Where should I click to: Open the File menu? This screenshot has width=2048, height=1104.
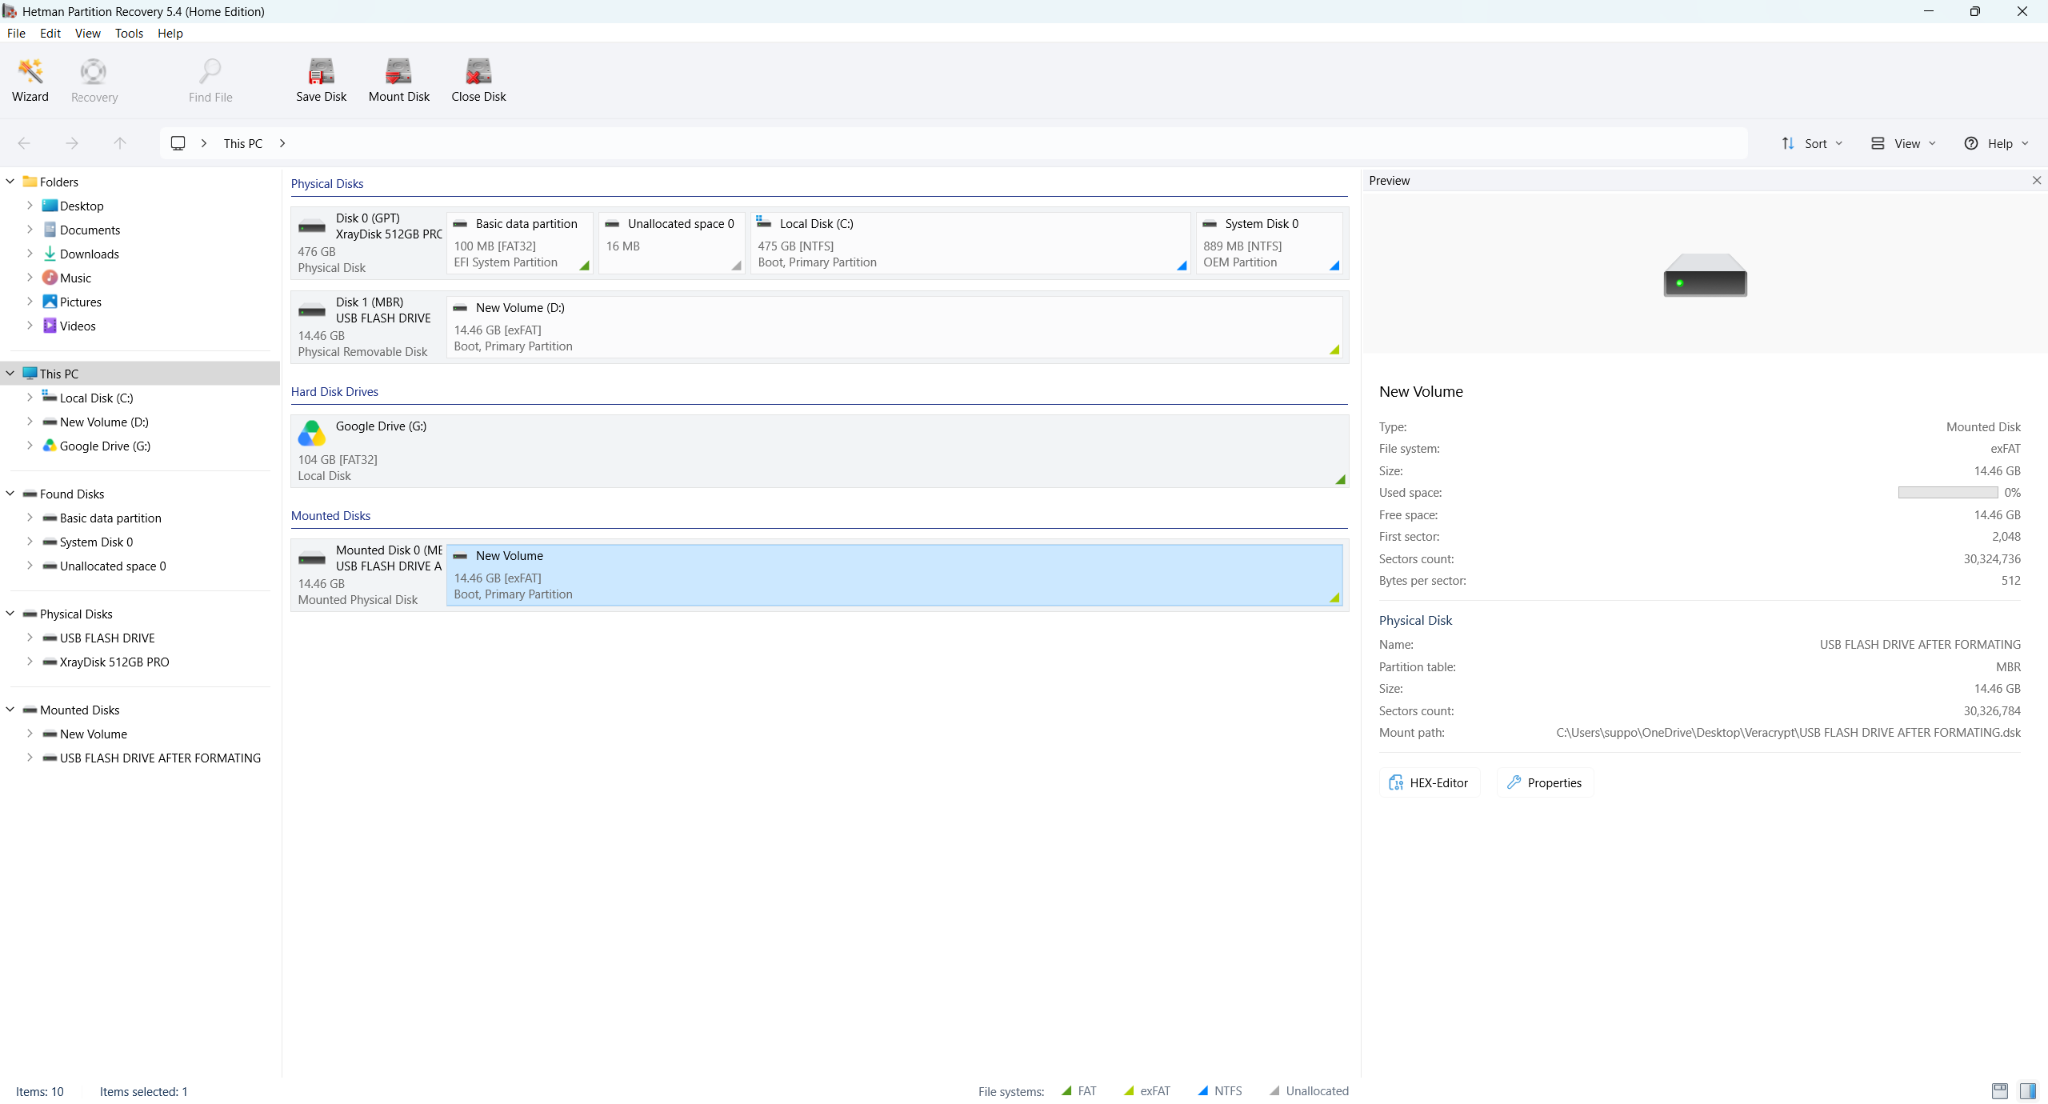(16, 33)
